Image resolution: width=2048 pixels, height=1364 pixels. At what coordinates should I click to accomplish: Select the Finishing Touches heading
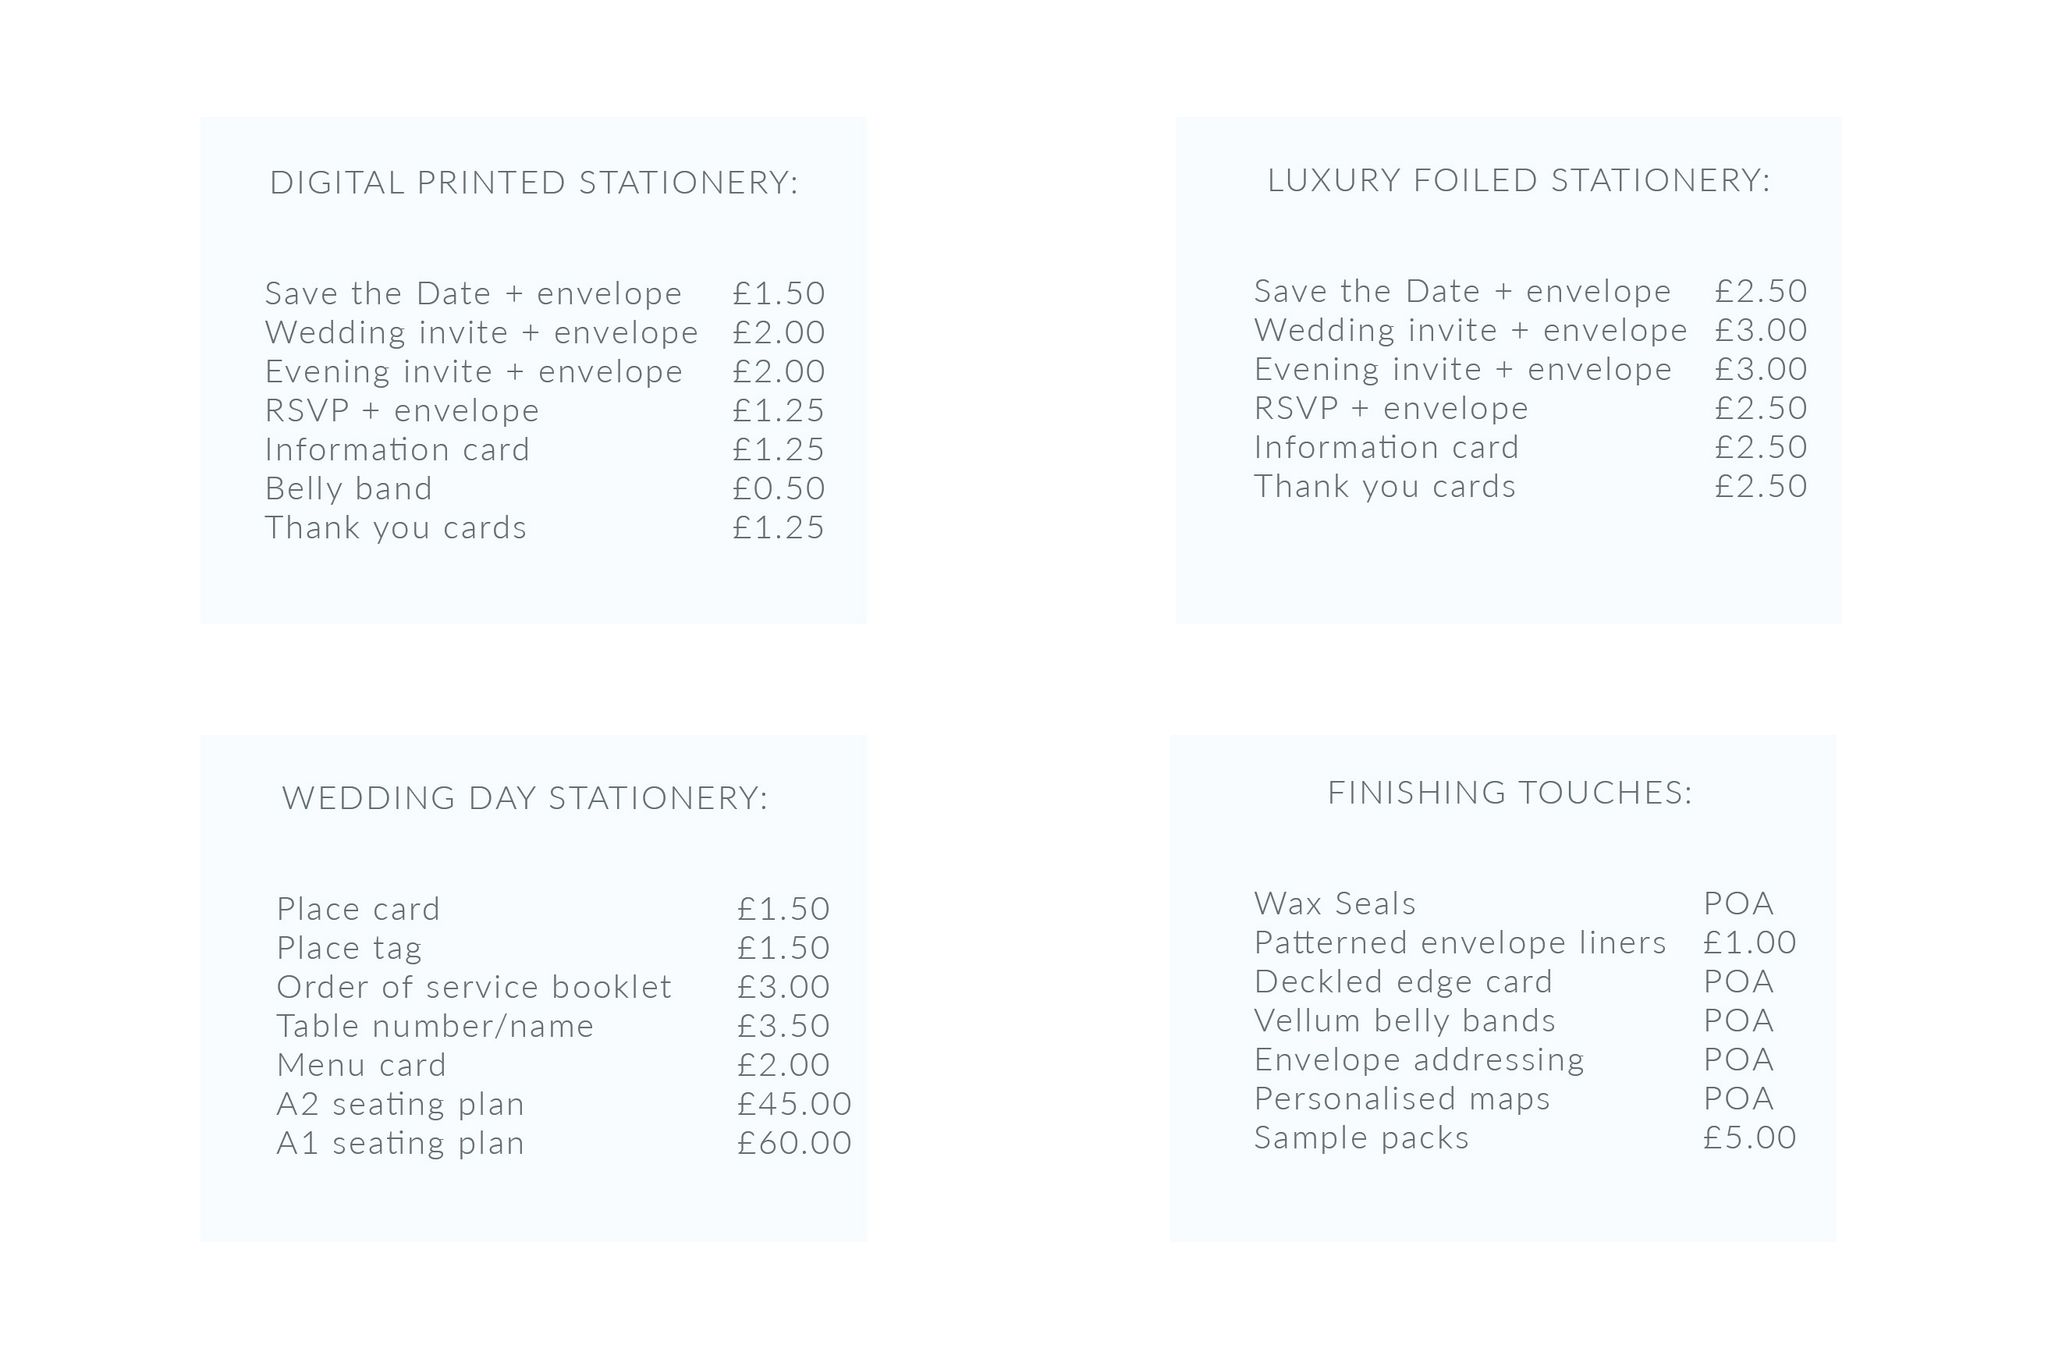click(1510, 793)
